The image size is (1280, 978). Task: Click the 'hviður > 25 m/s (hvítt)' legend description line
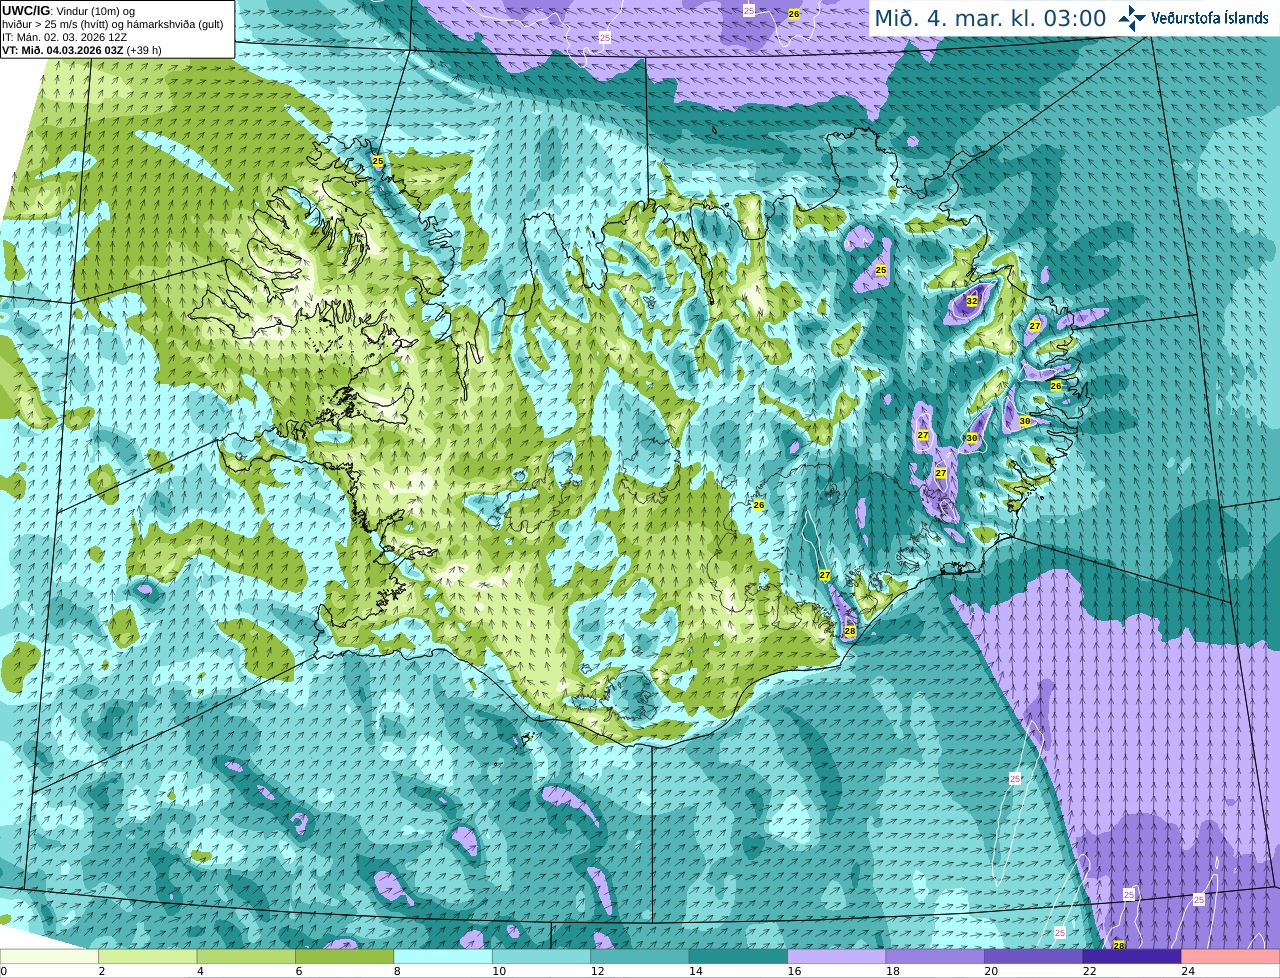[x=112, y=23]
